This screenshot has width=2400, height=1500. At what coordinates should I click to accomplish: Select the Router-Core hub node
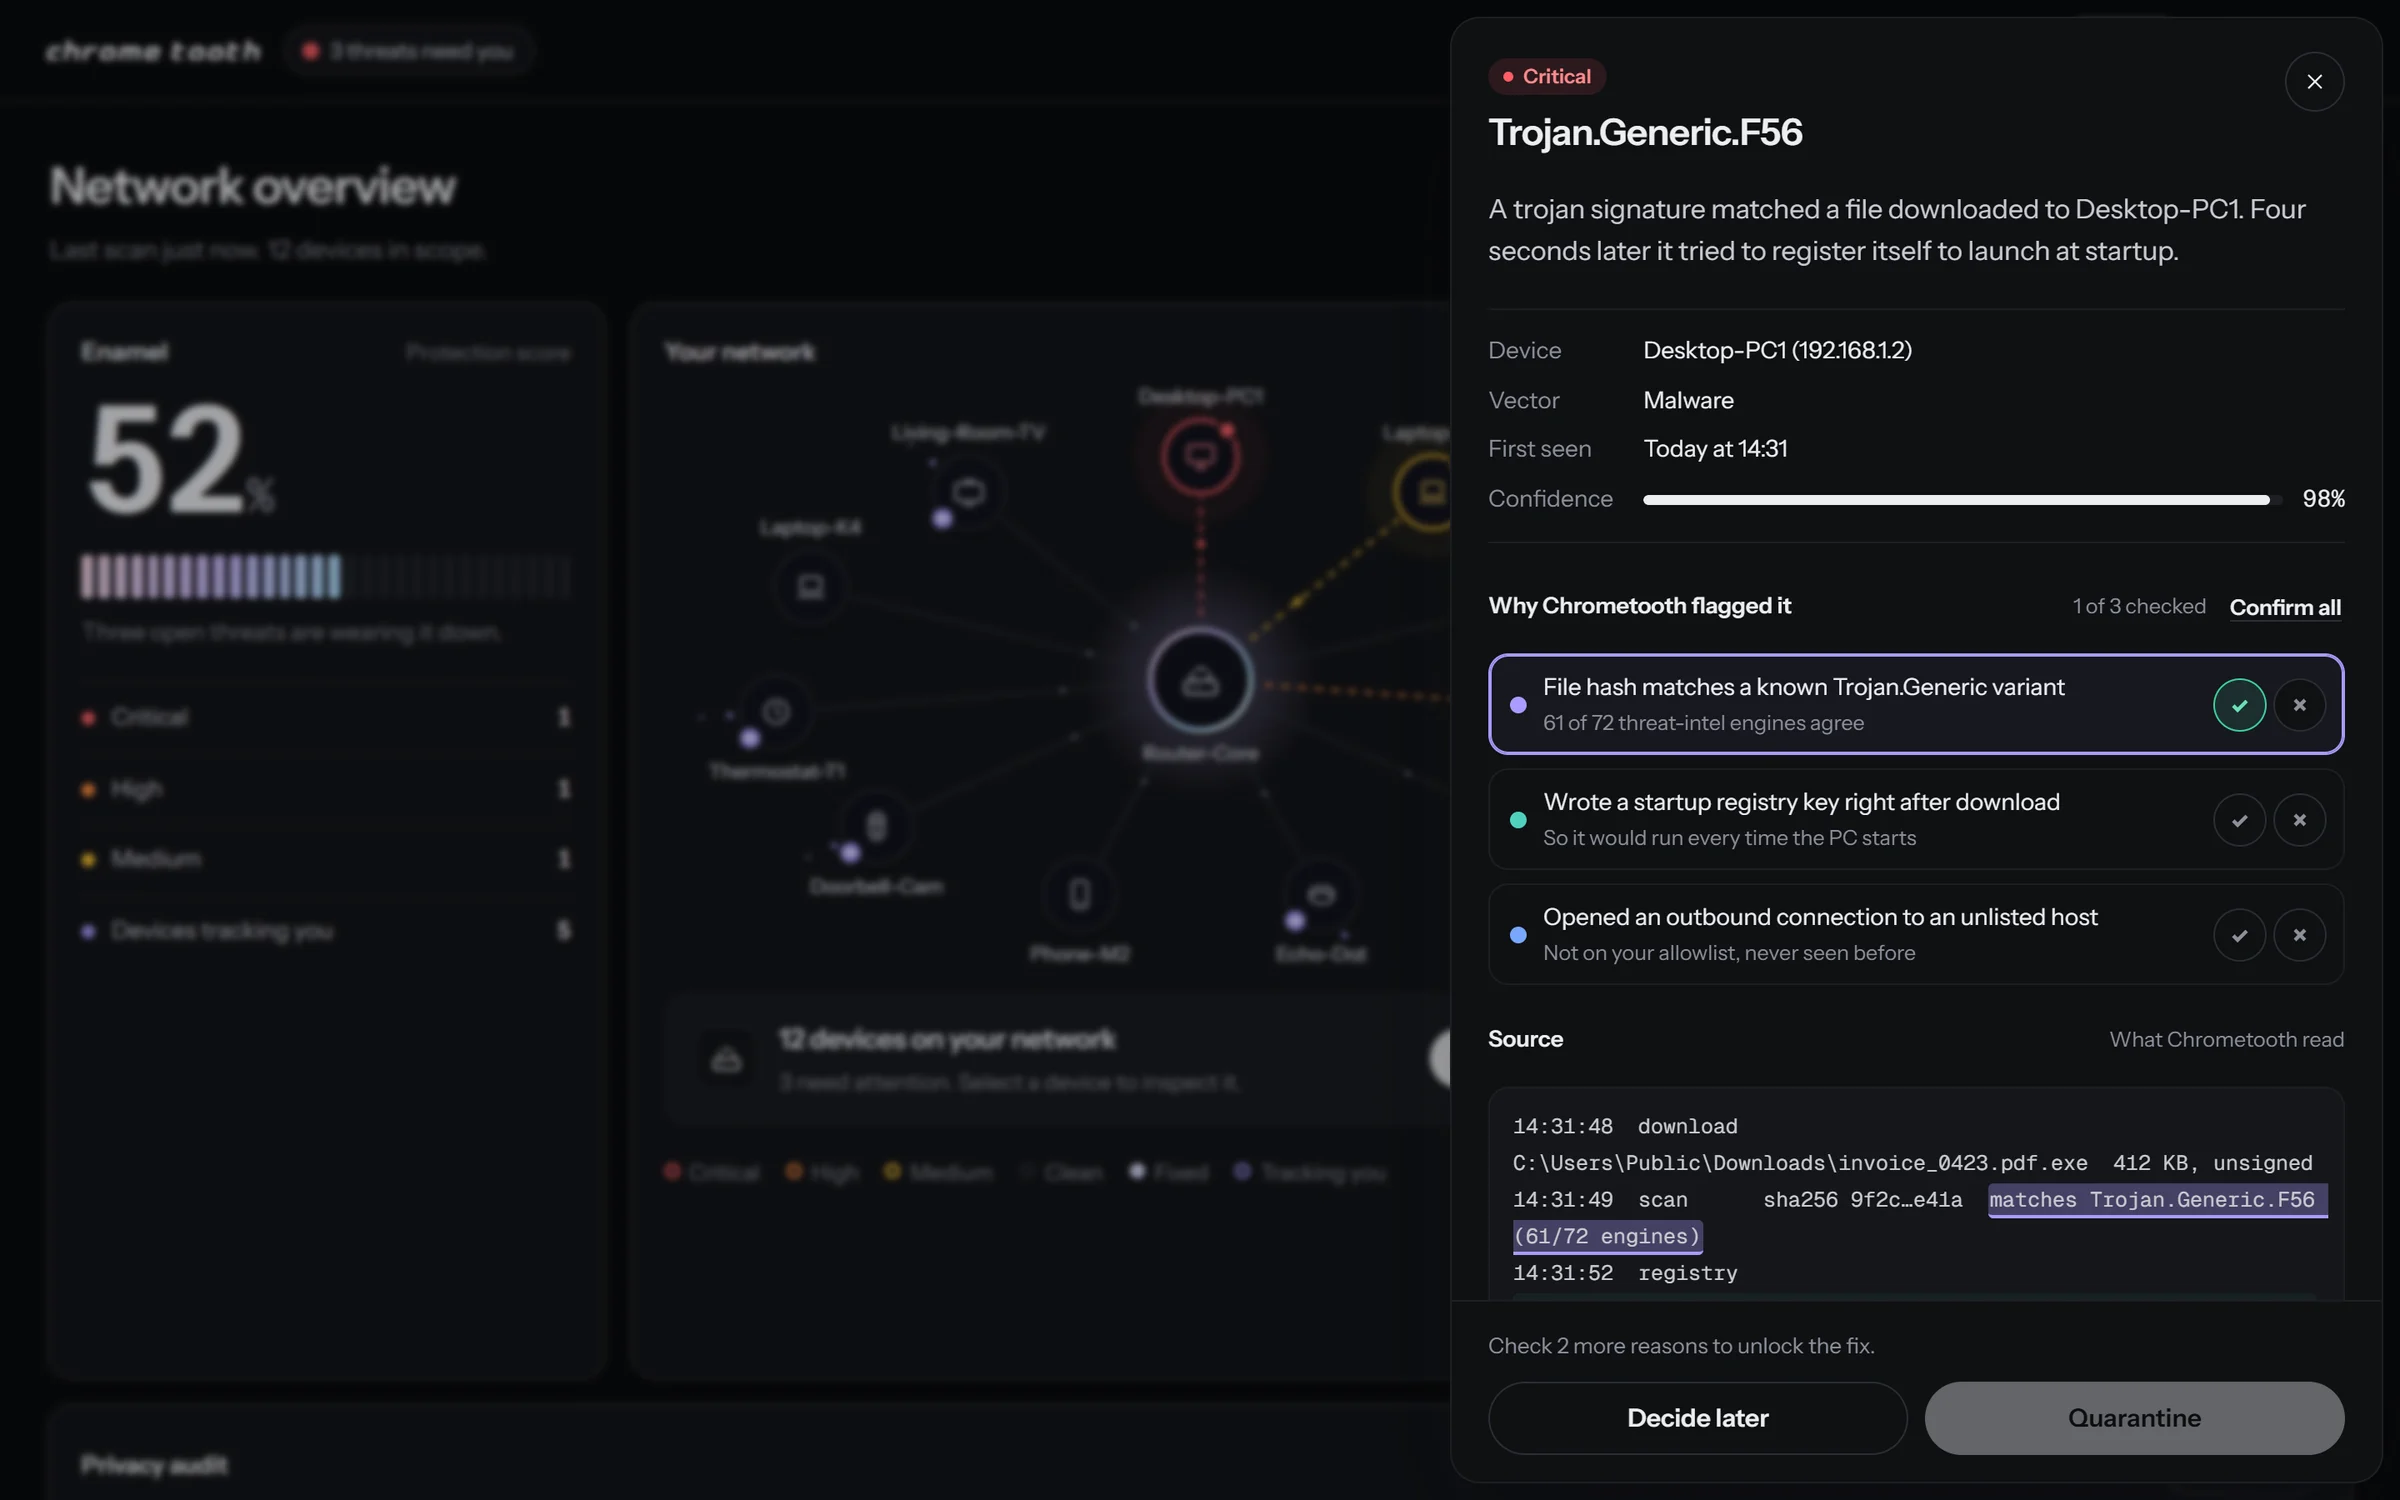point(1200,682)
